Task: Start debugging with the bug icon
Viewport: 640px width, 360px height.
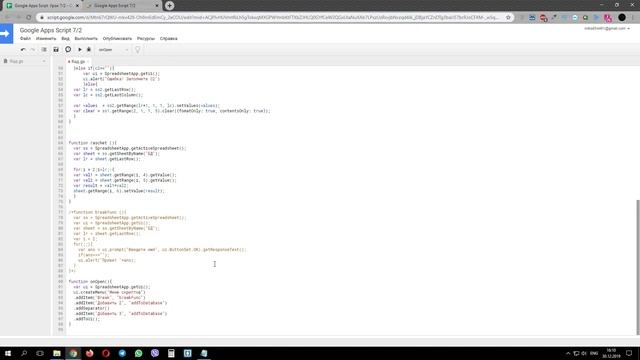Action: tap(89, 50)
